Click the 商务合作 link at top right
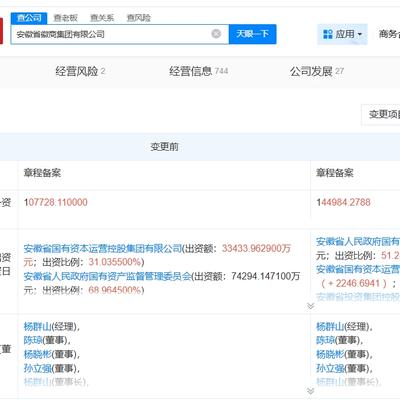The image size is (400, 400). pyautogui.click(x=389, y=34)
